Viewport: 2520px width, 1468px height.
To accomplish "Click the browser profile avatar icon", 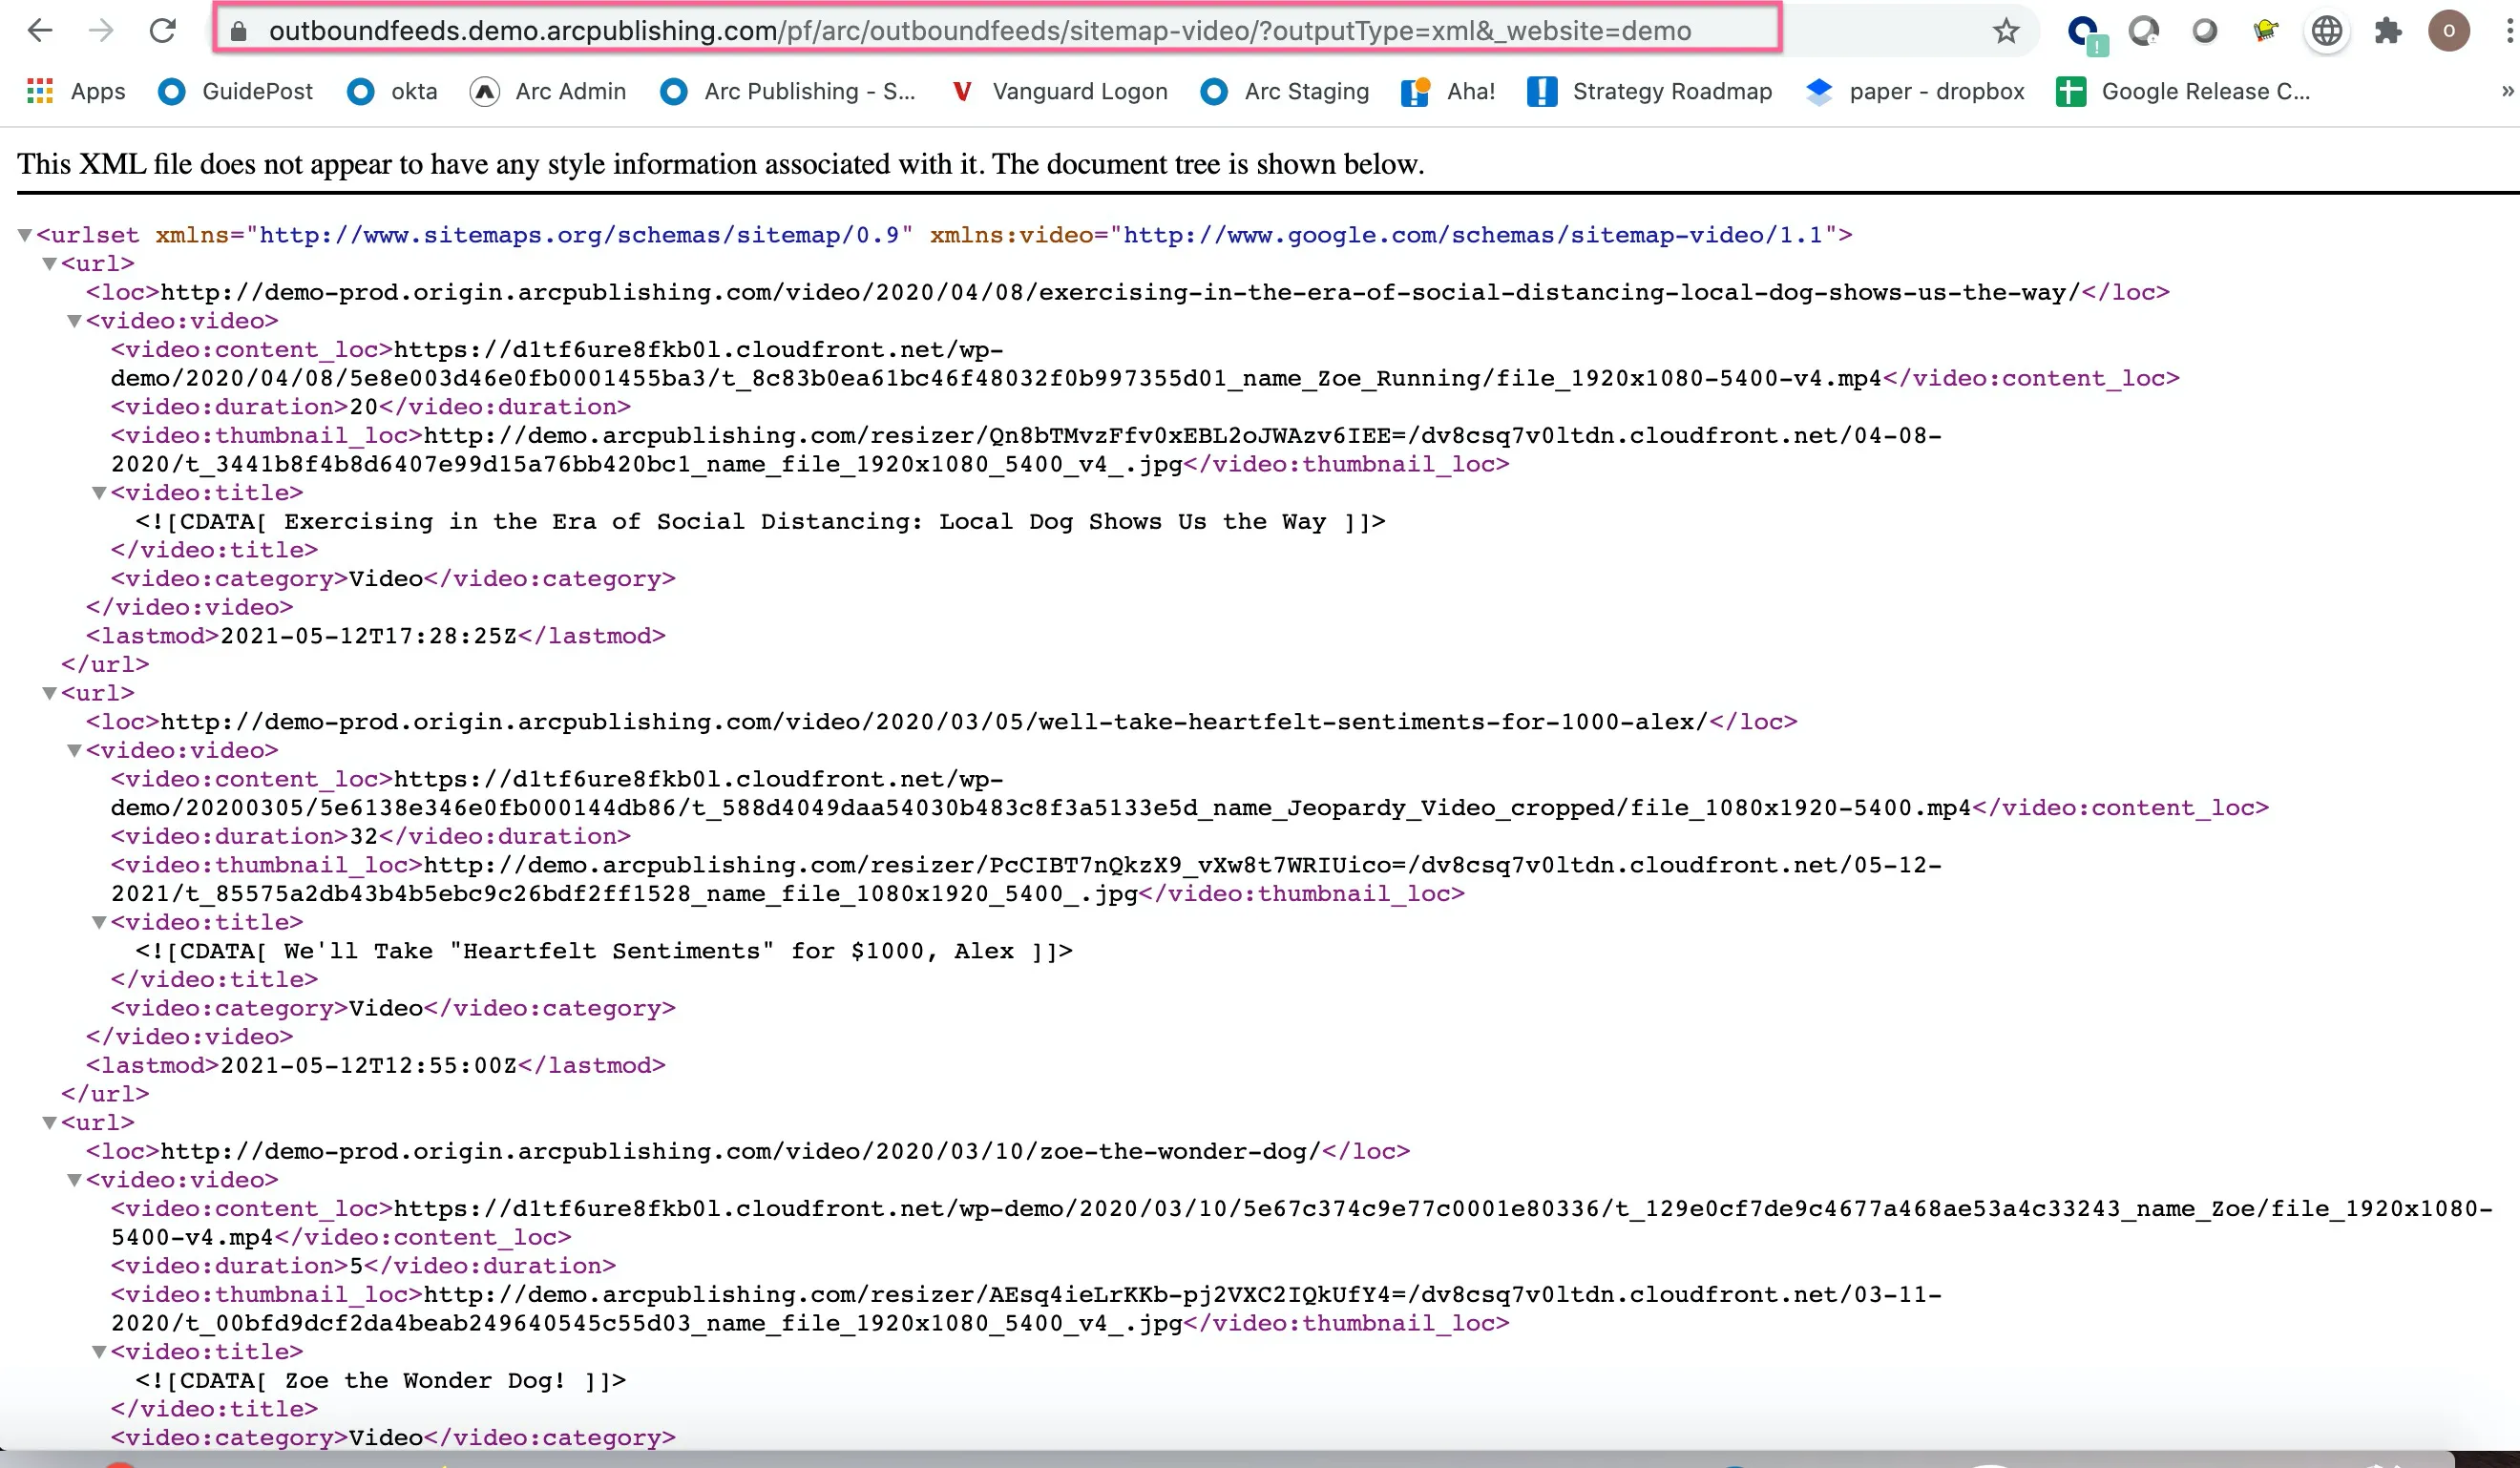I will (2446, 31).
